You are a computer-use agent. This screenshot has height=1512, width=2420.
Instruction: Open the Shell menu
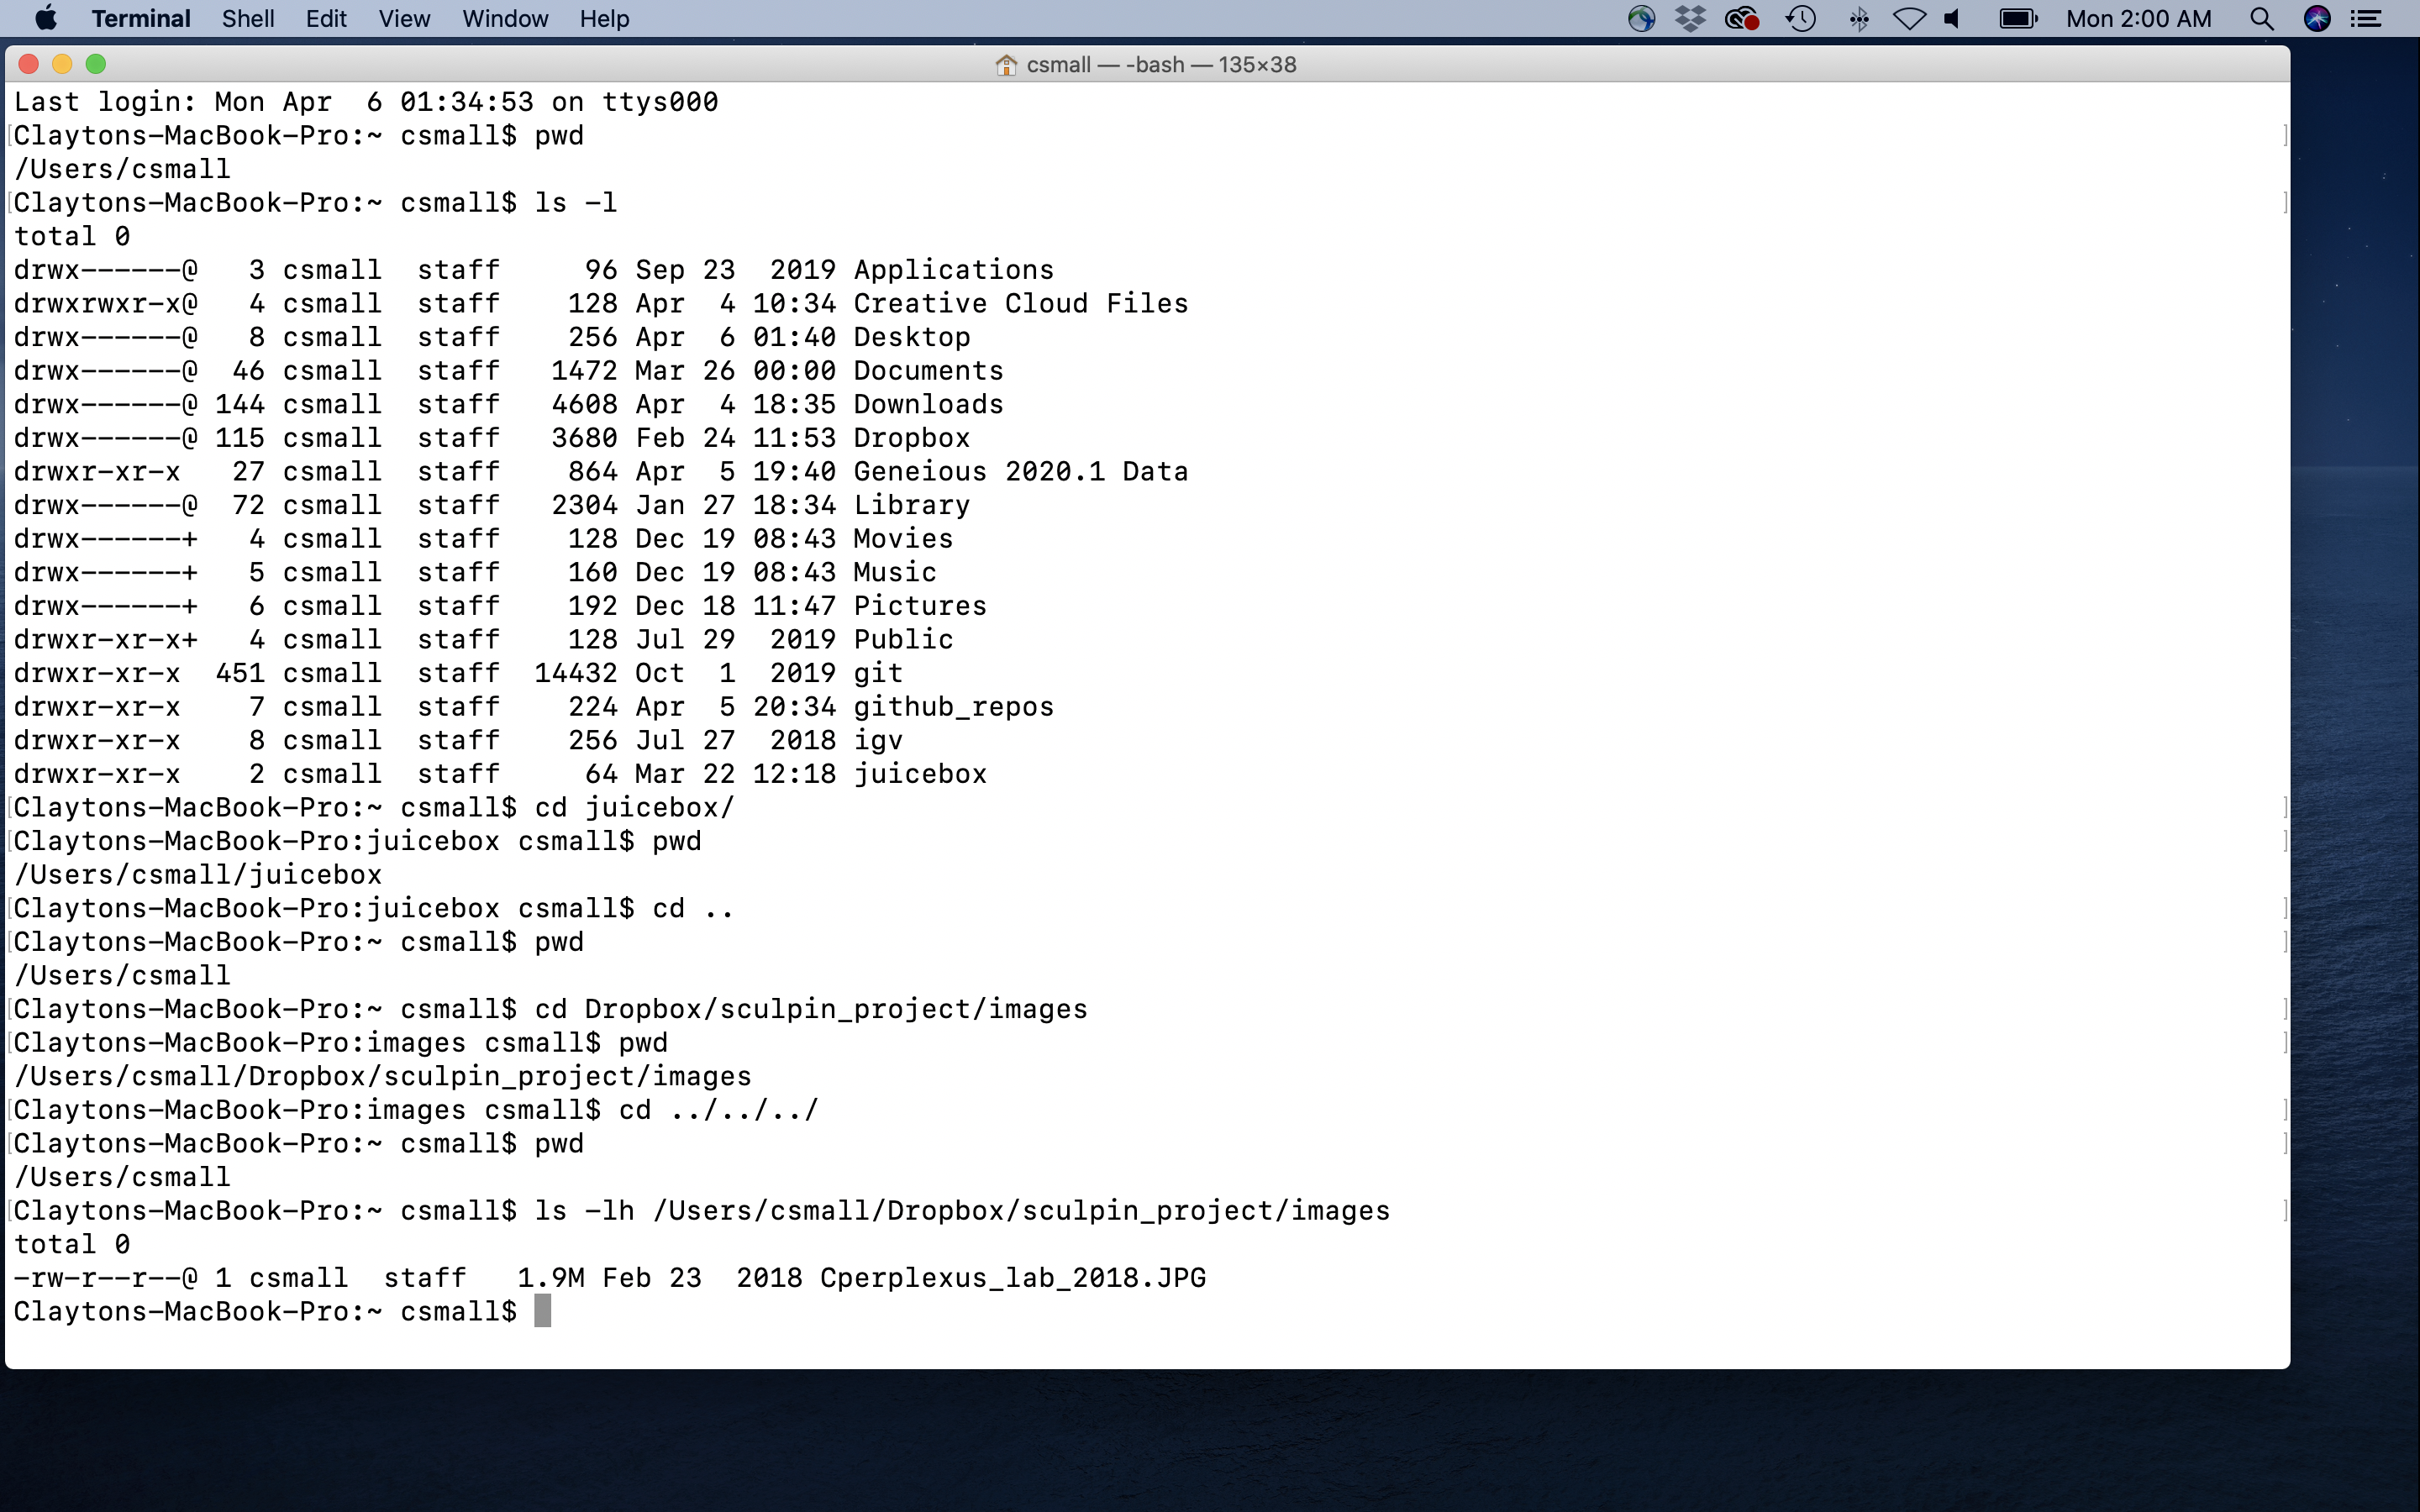click(248, 18)
